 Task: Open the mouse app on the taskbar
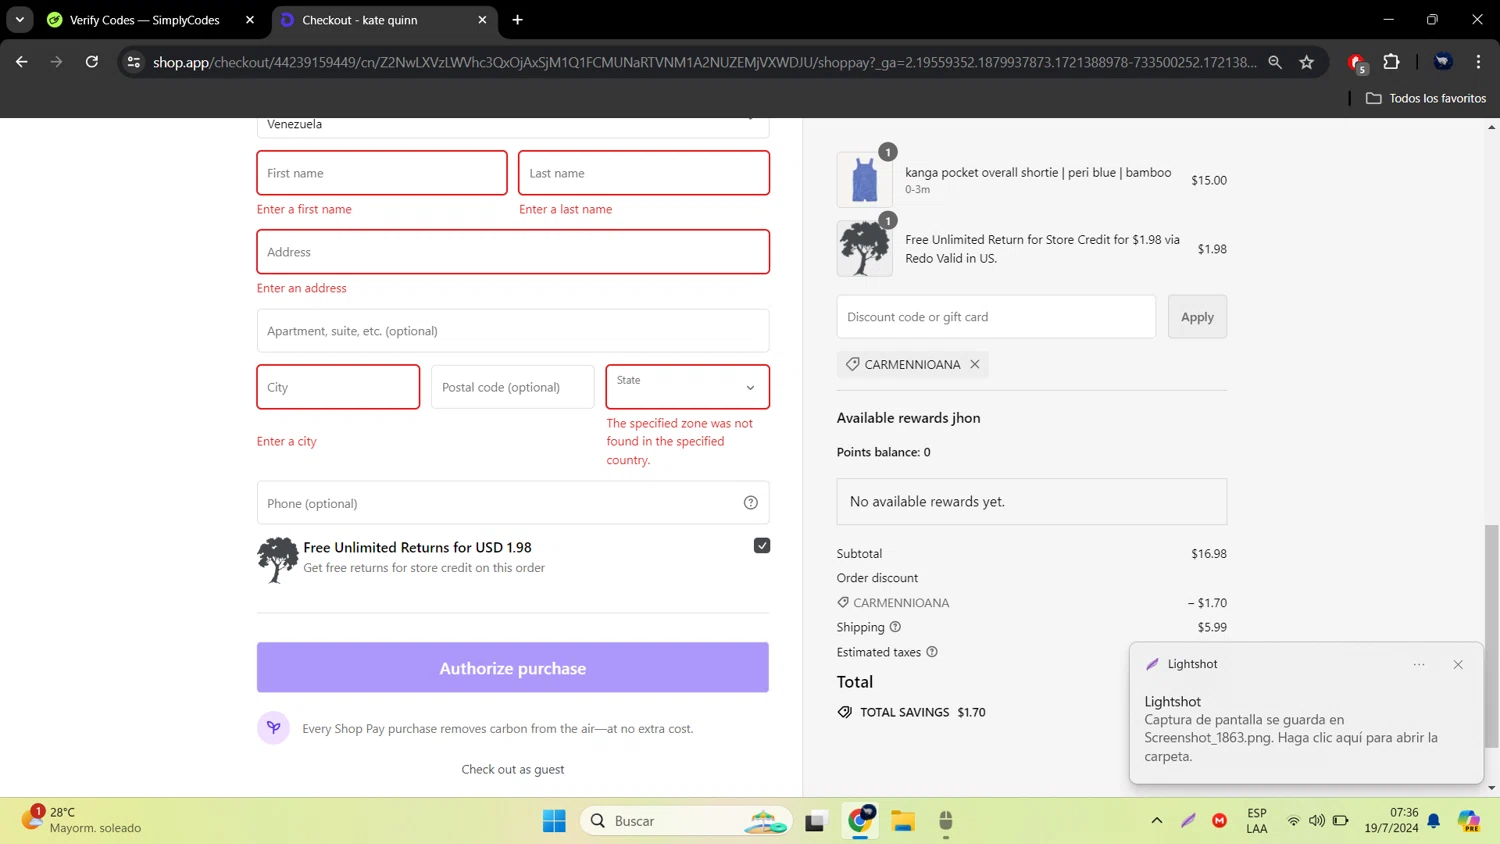pyautogui.click(x=946, y=821)
